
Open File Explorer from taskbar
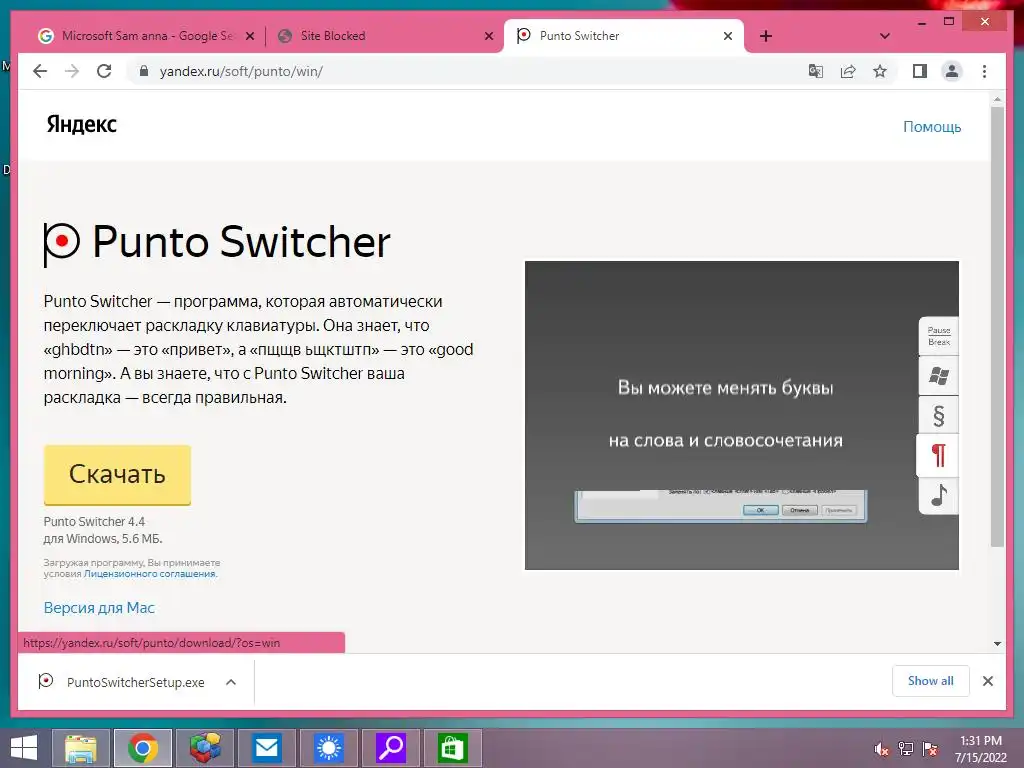[x=81, y=748]
